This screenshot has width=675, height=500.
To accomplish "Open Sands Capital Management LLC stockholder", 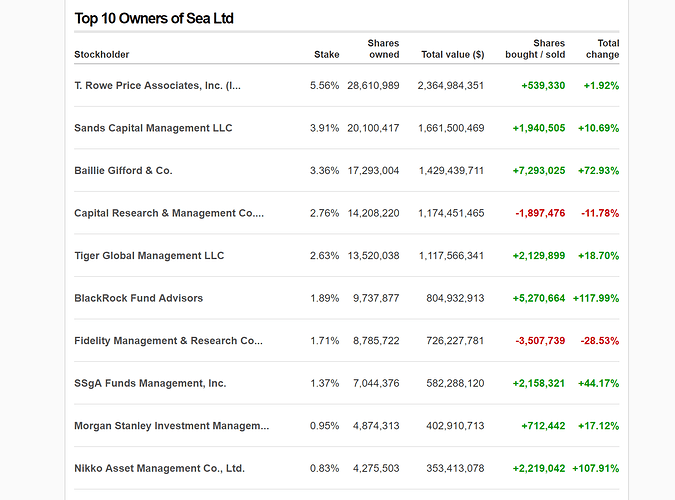I will 153,128.
